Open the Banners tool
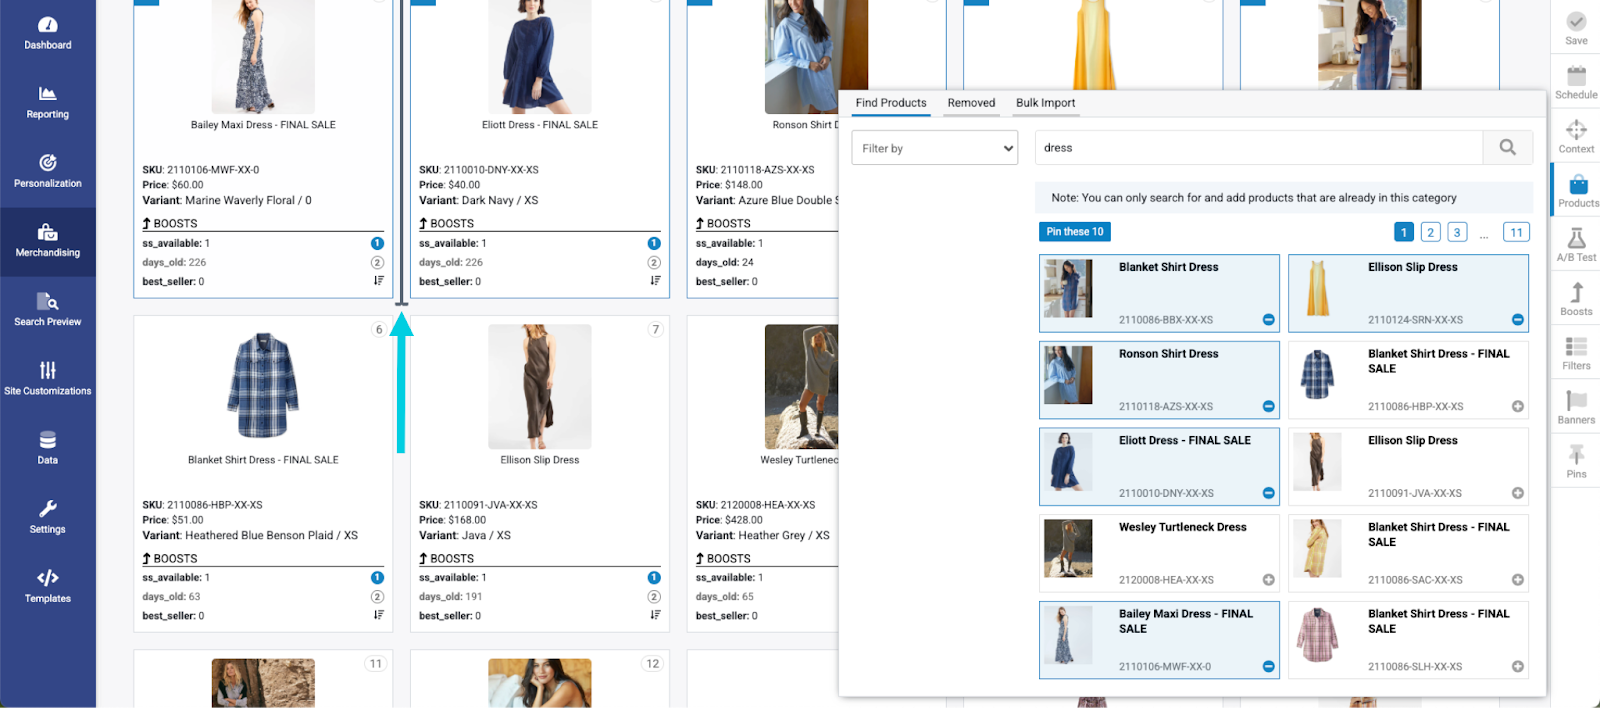The height and width of the screenshot is (708, 1600). tap(1576, 407)
